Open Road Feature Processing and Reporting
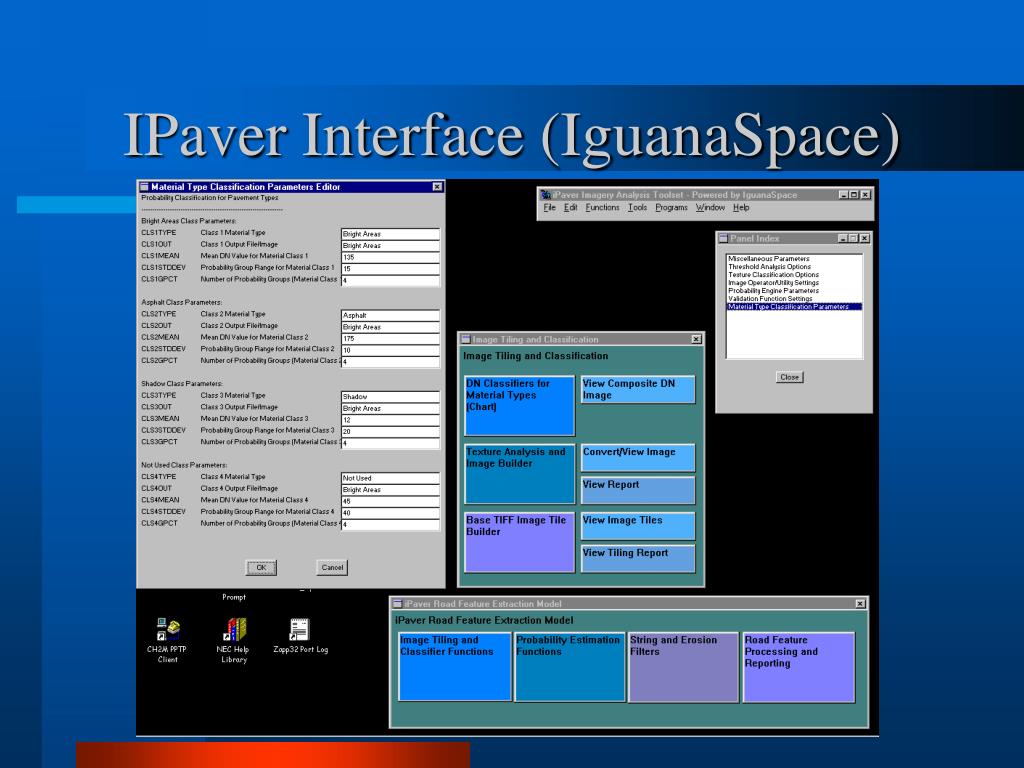Viewport: 1024px width, 768px height. tap(799, 667)
